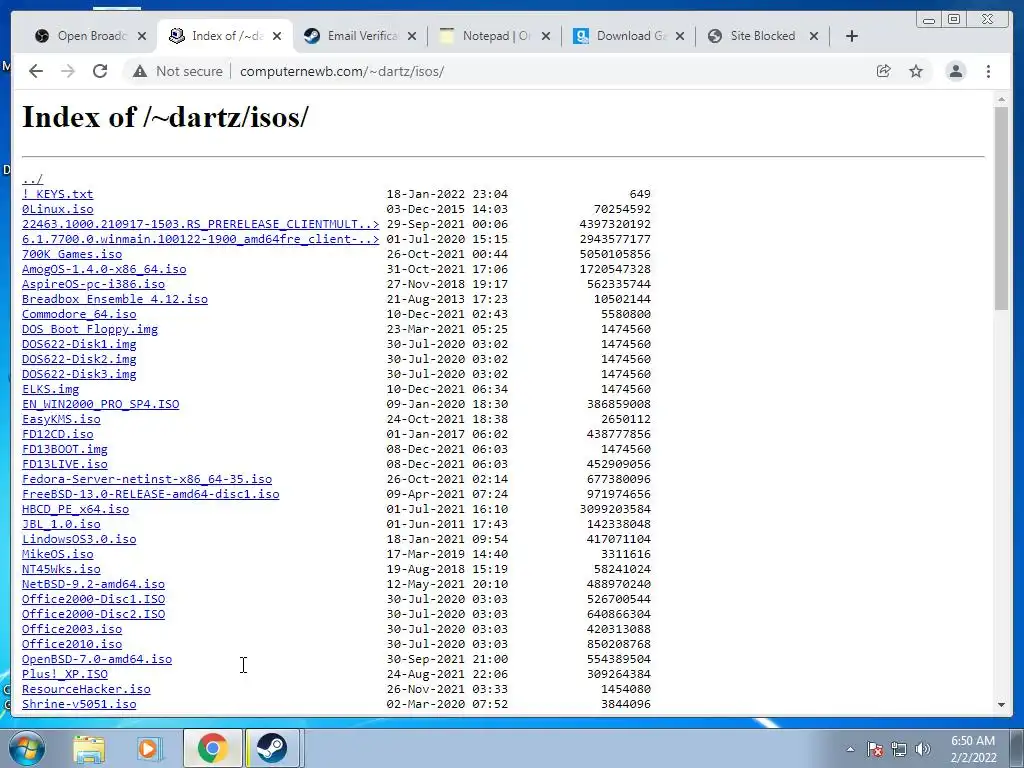Open the MikeOS.iso link

57,554
